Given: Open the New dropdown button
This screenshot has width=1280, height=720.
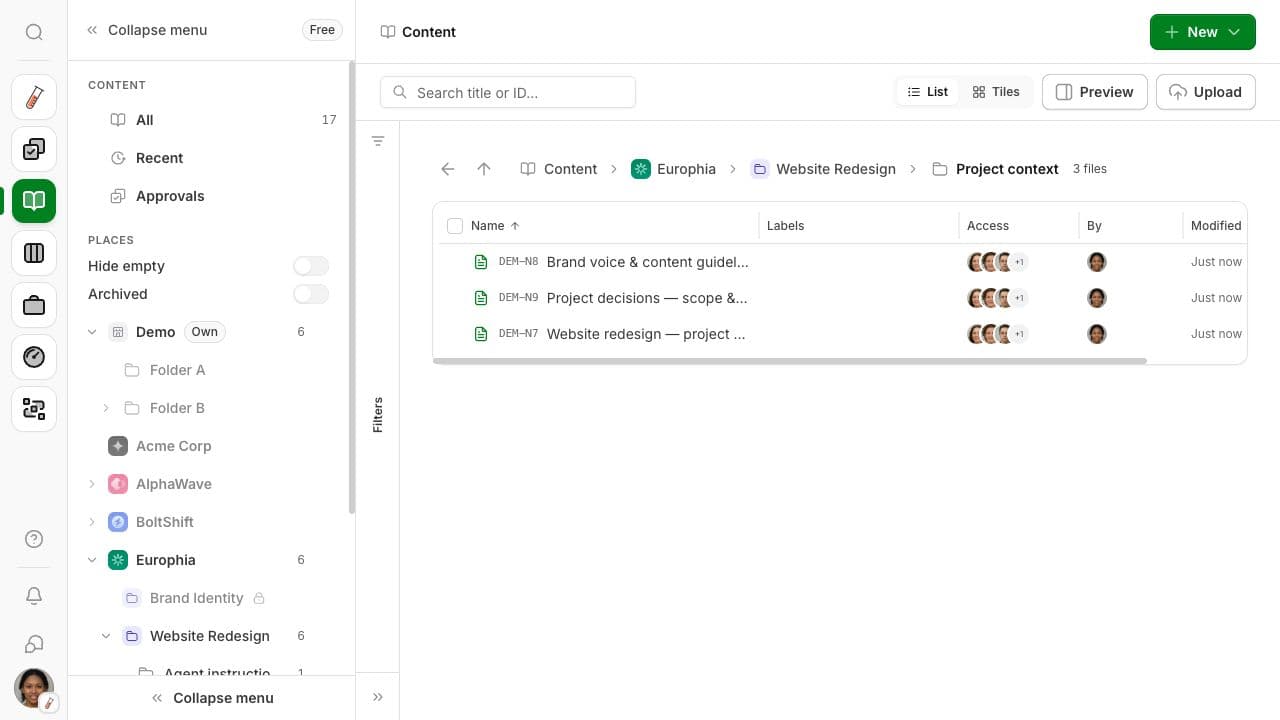Looking at the screenshot, I should tap(1203, 32).
